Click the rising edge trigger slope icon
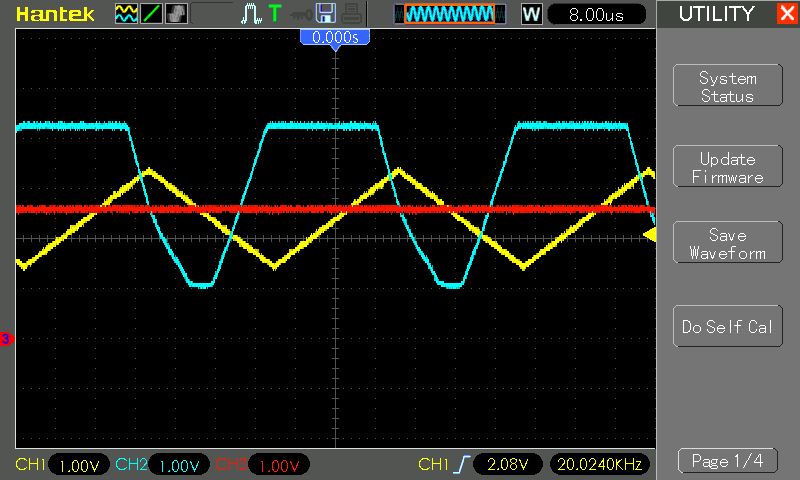Screen dimensions: 800x480 [462, 465]
